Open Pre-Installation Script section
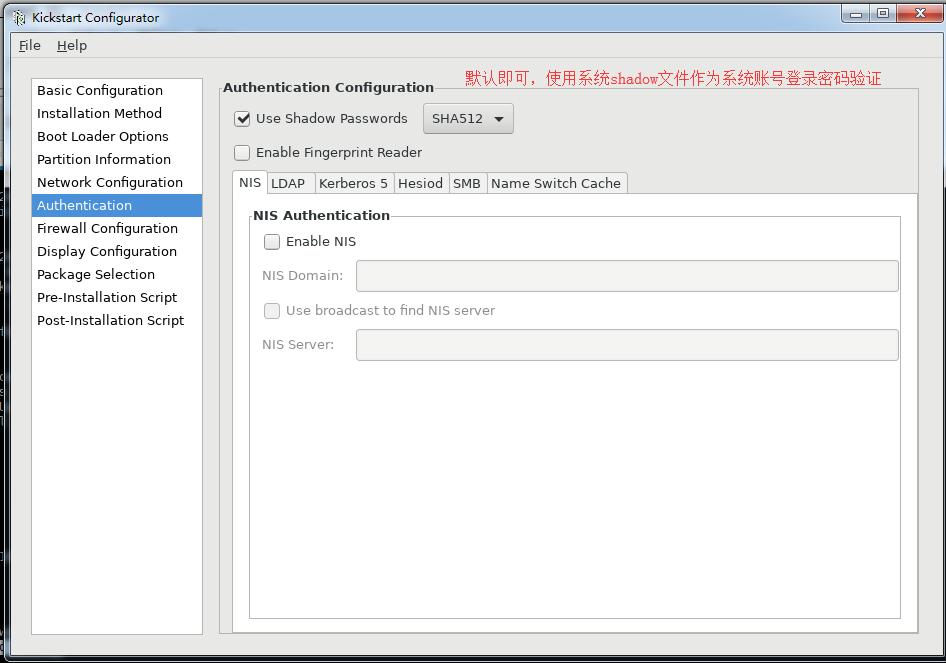946x663 pixels. coord(117,297)
